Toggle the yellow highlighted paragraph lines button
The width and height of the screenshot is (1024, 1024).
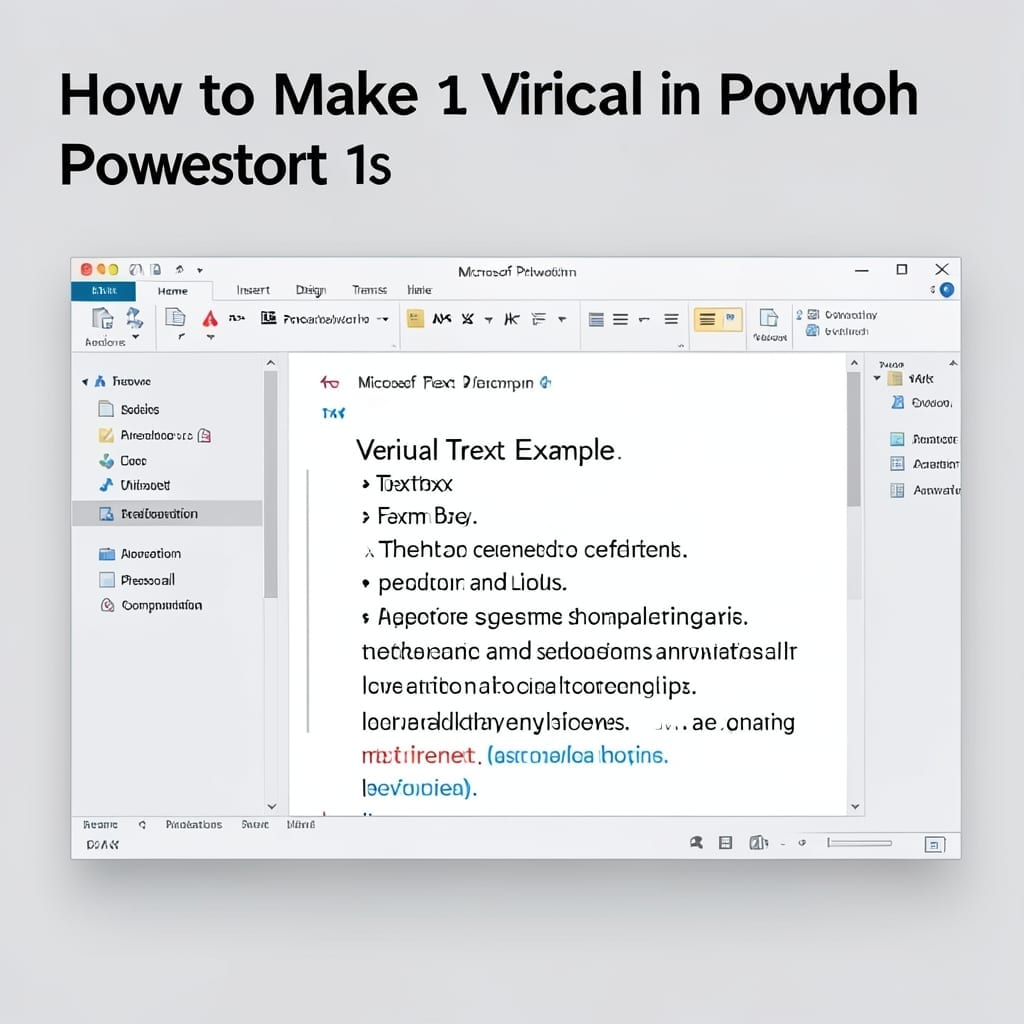pyautogui.click(x=707, y=319)
